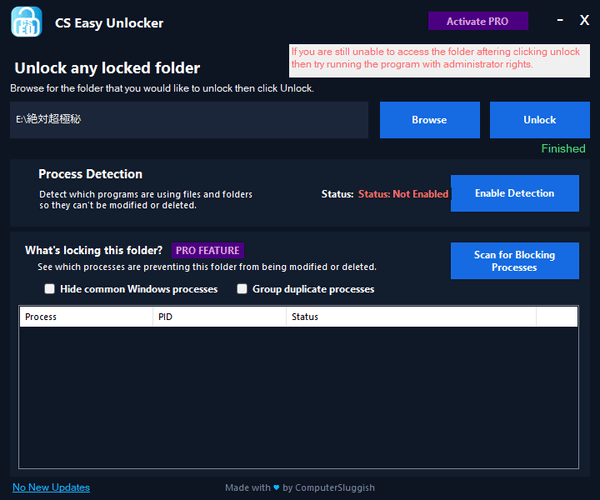Start Scan for Blocking Processes
The height and width of the screenshot is (500, 600).
point(515,261)
